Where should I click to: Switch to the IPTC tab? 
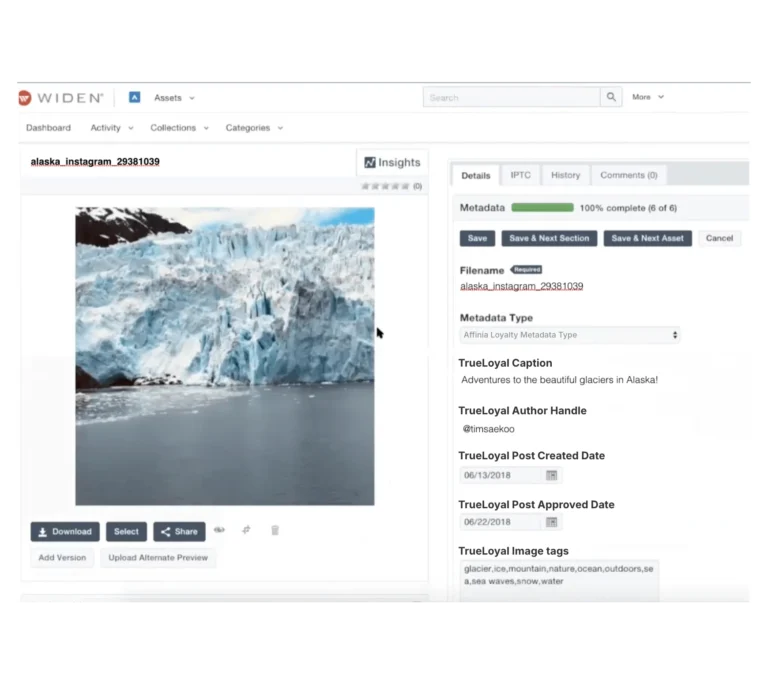tap(520, 175)
